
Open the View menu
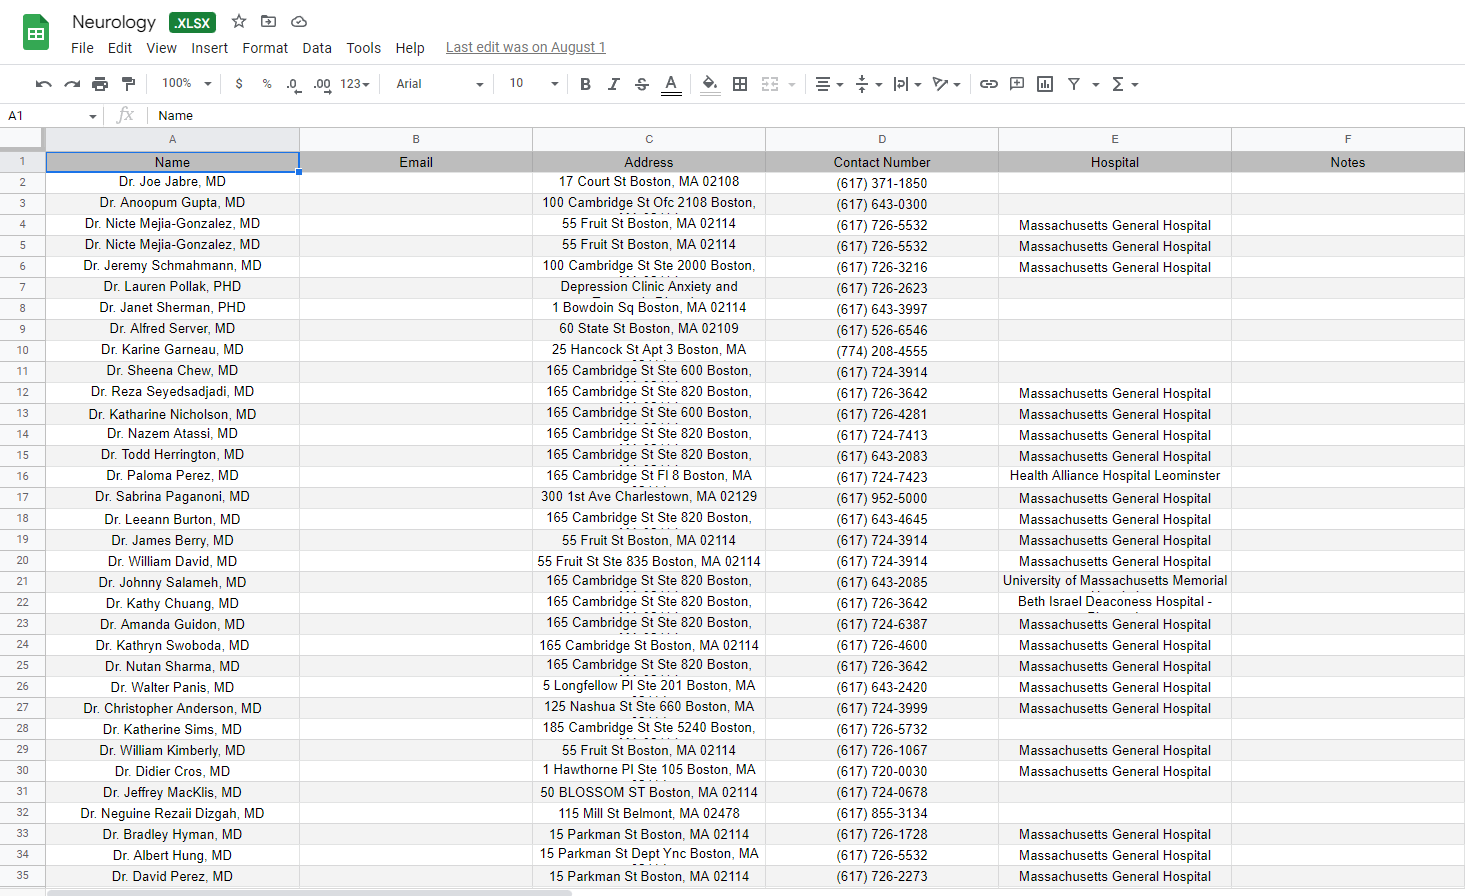click(x=161, y=48)
